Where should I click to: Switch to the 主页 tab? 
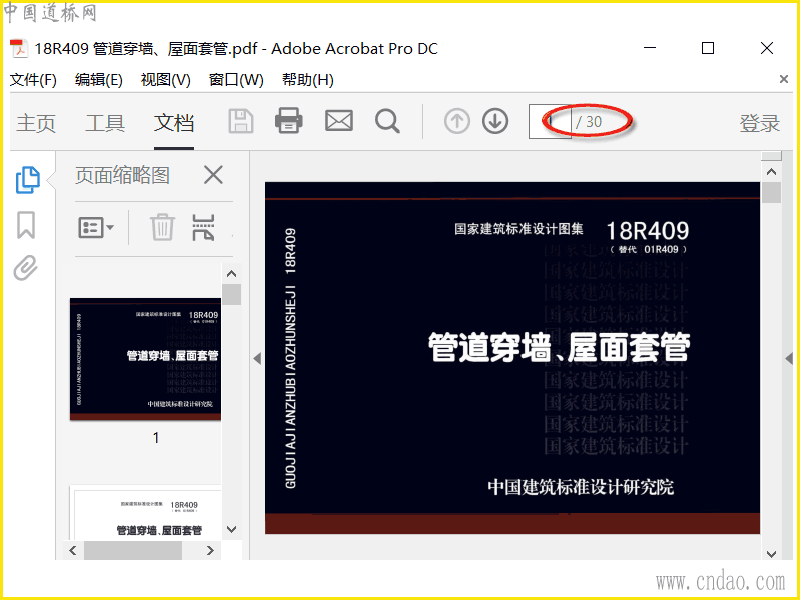point(36,123)
